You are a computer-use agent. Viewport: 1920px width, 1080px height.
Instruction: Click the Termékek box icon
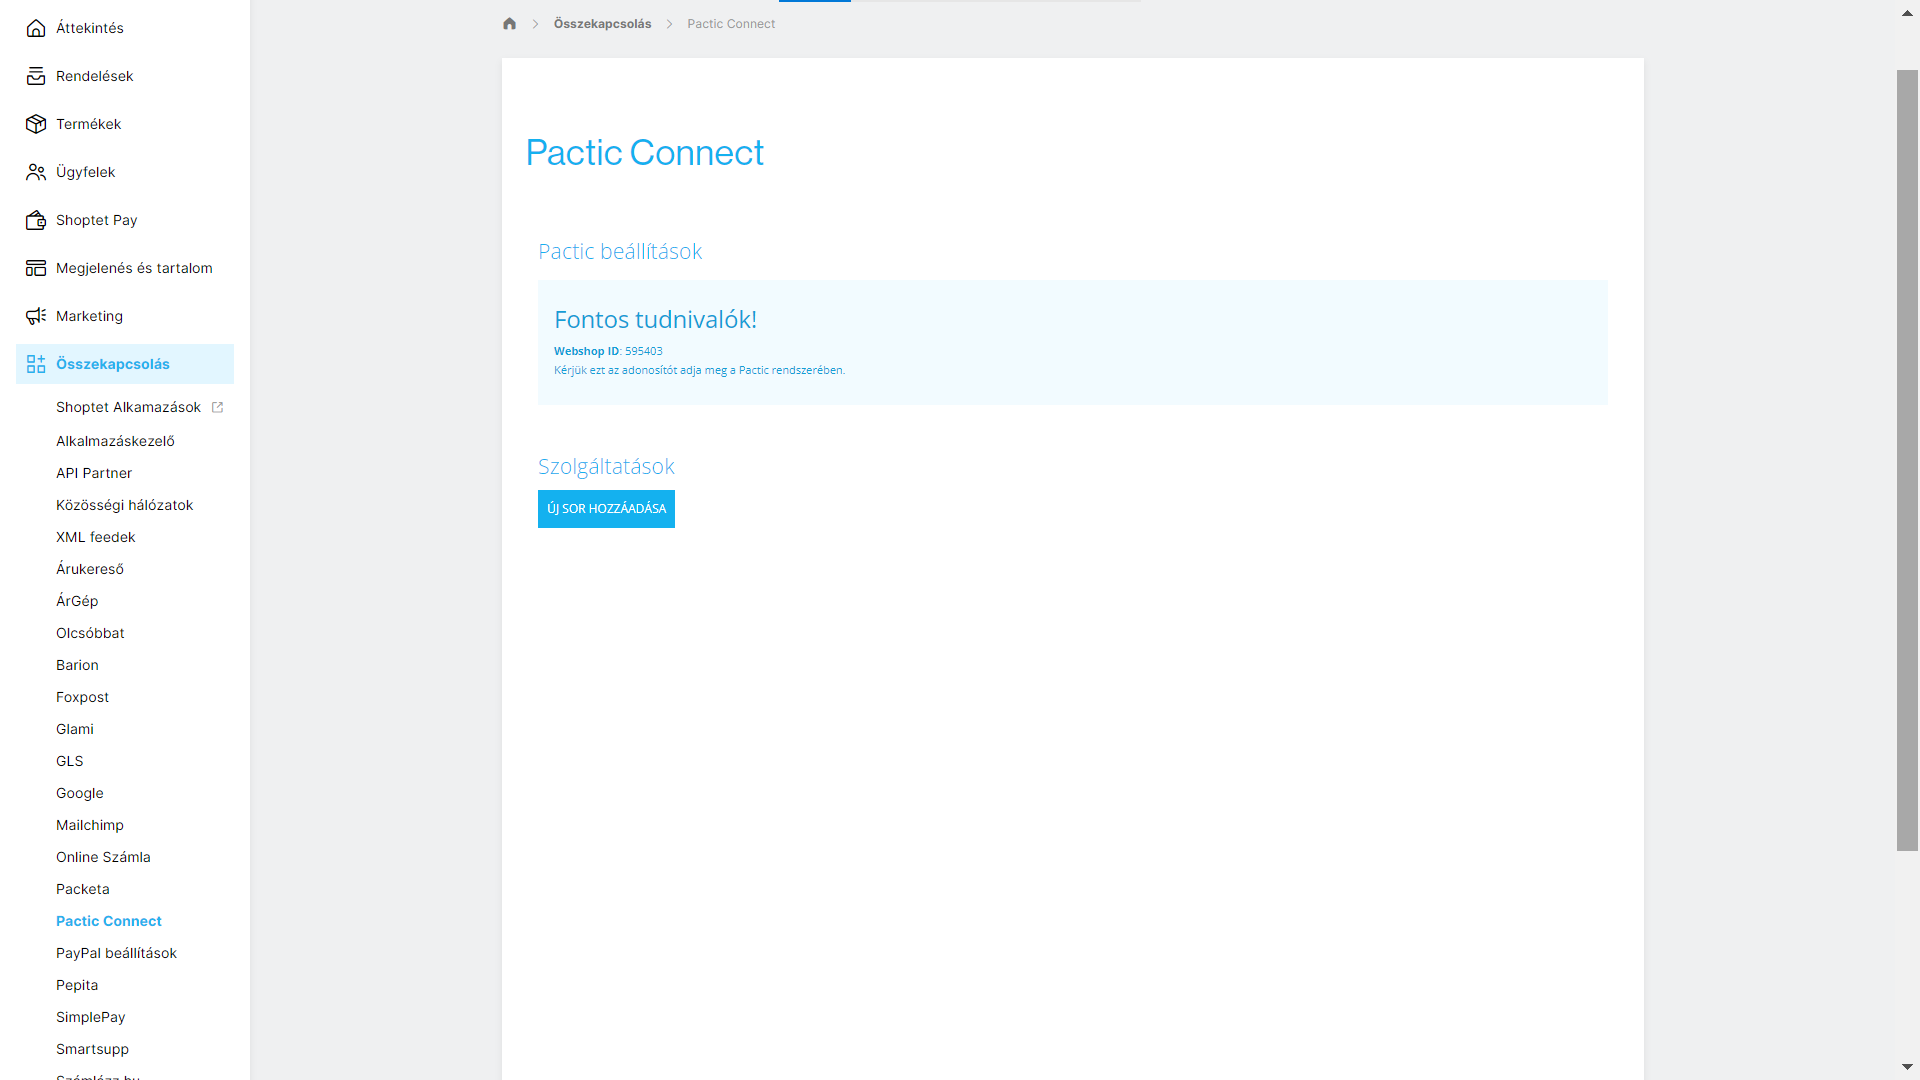(x=36, y=124)
